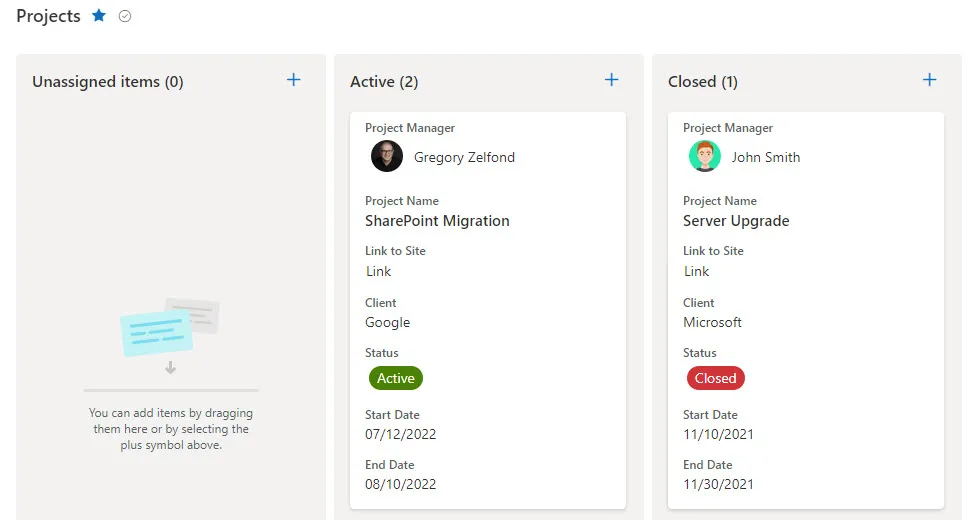Add new item to Active column
The height and width of the screenshot is (520, 973).
click(611, 80)
